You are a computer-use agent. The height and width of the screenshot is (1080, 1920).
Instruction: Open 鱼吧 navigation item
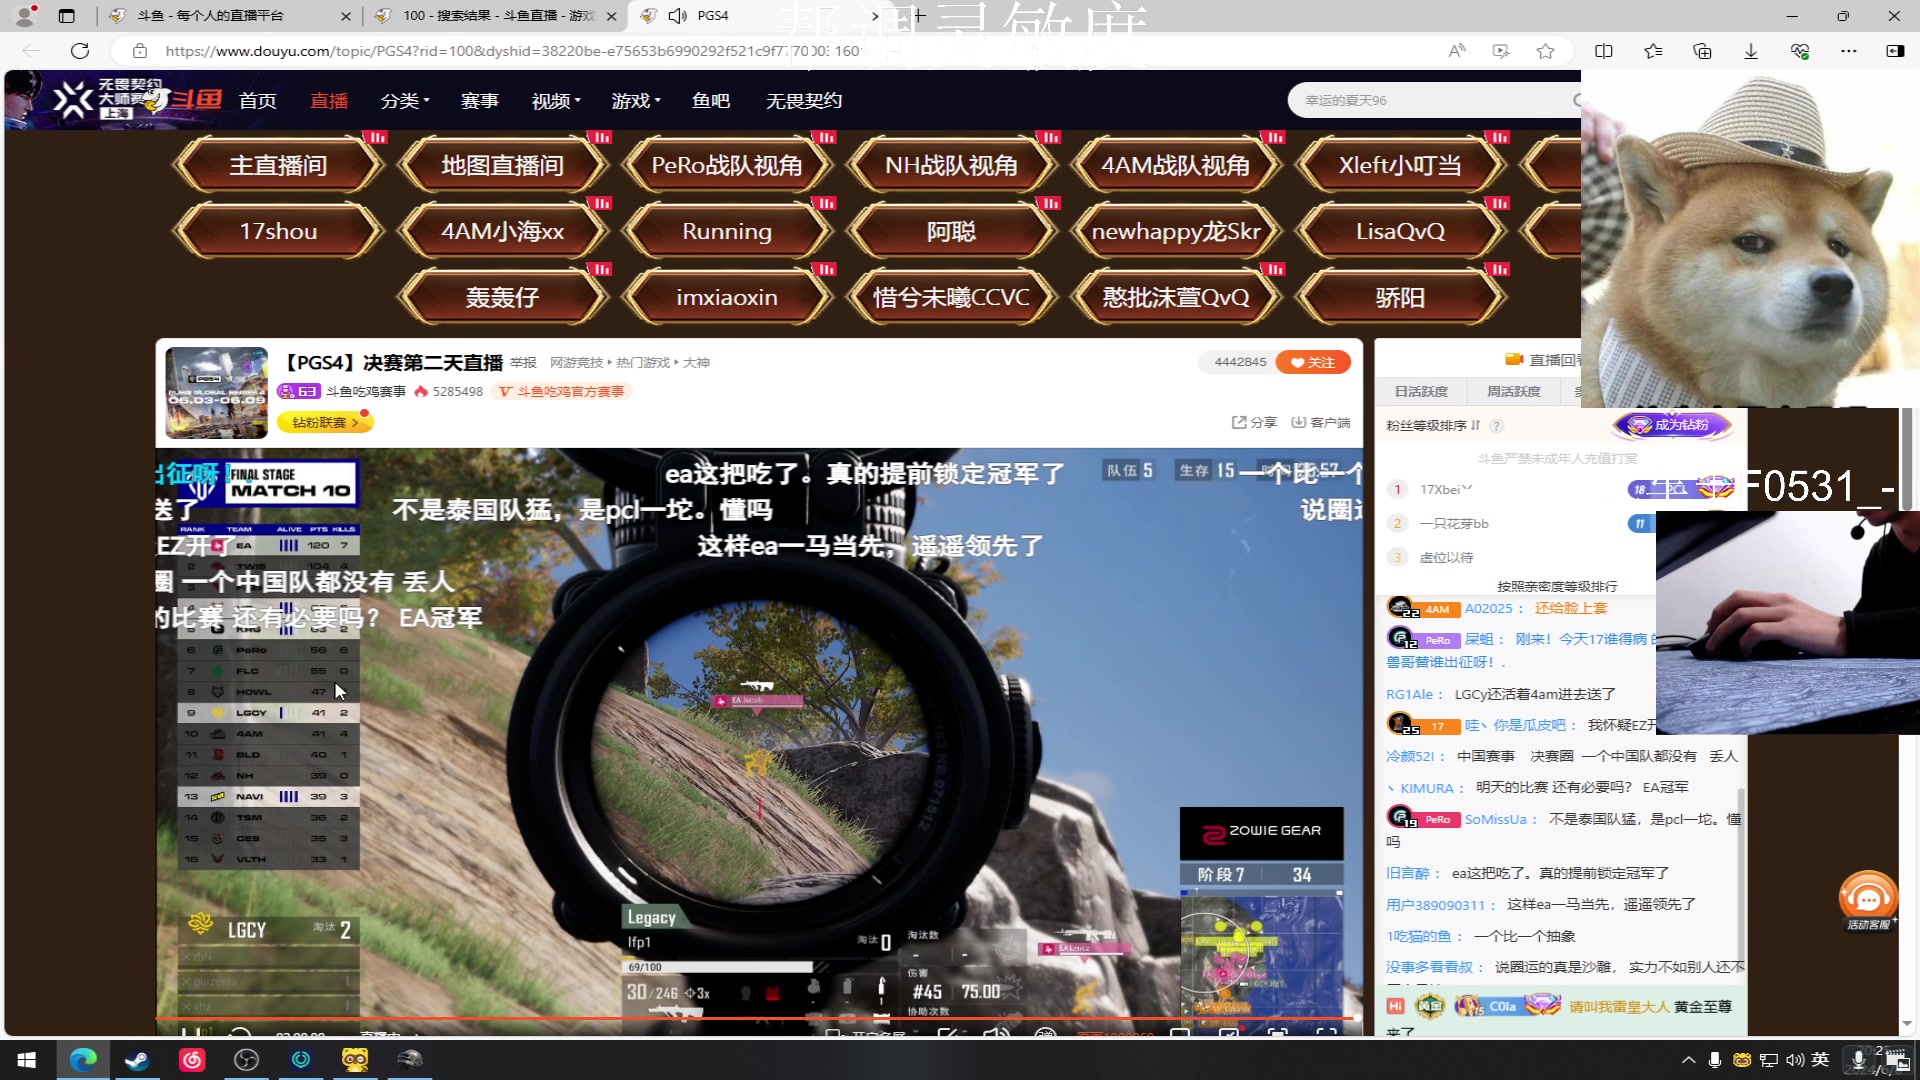click(711, 101)
